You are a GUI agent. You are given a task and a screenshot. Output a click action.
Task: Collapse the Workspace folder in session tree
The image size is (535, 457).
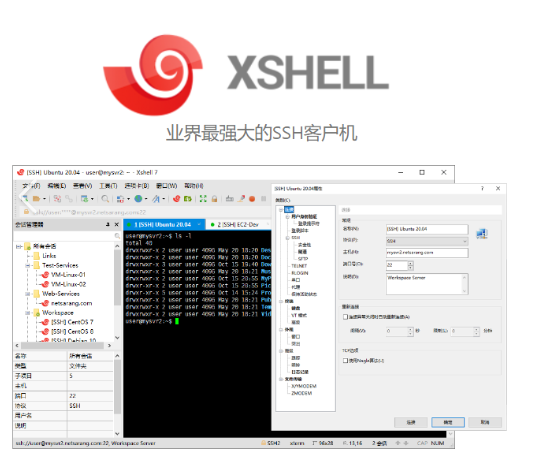[28, 313]
